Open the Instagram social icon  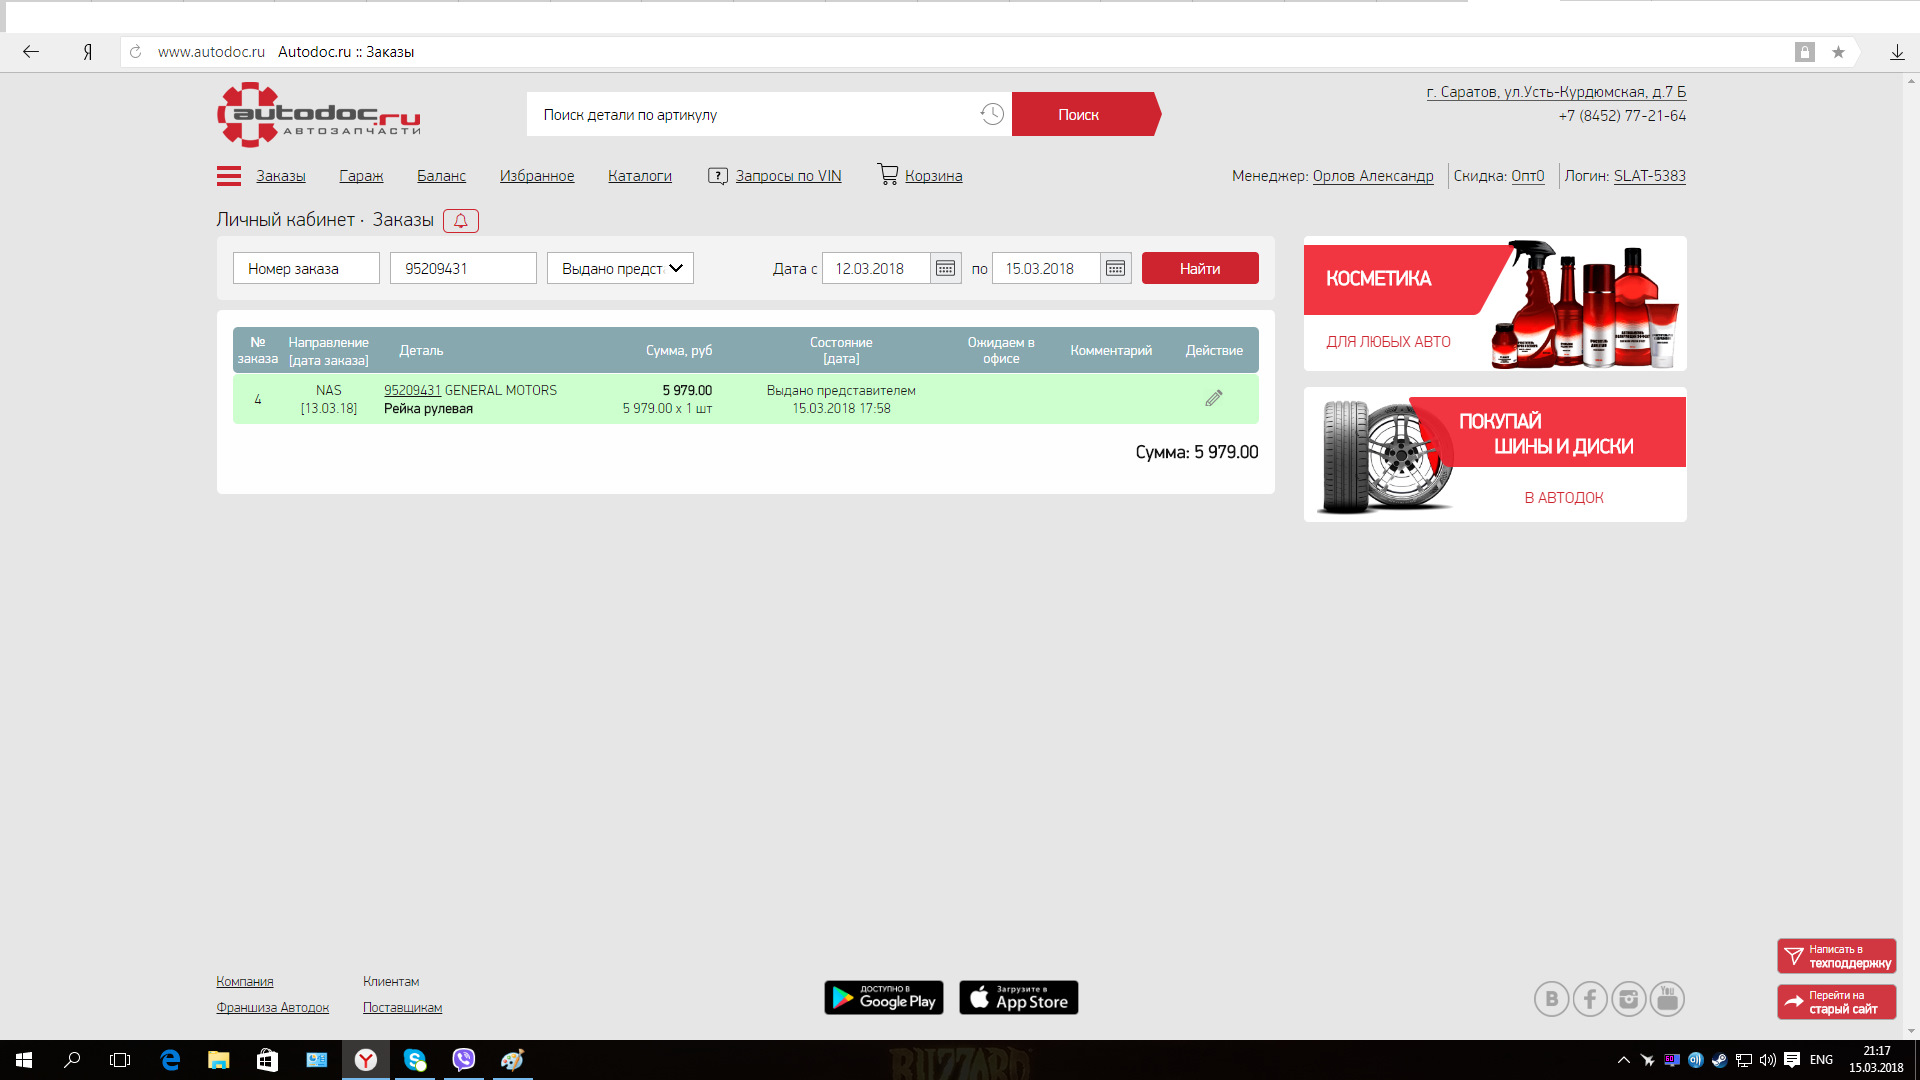click(1629, 998)
